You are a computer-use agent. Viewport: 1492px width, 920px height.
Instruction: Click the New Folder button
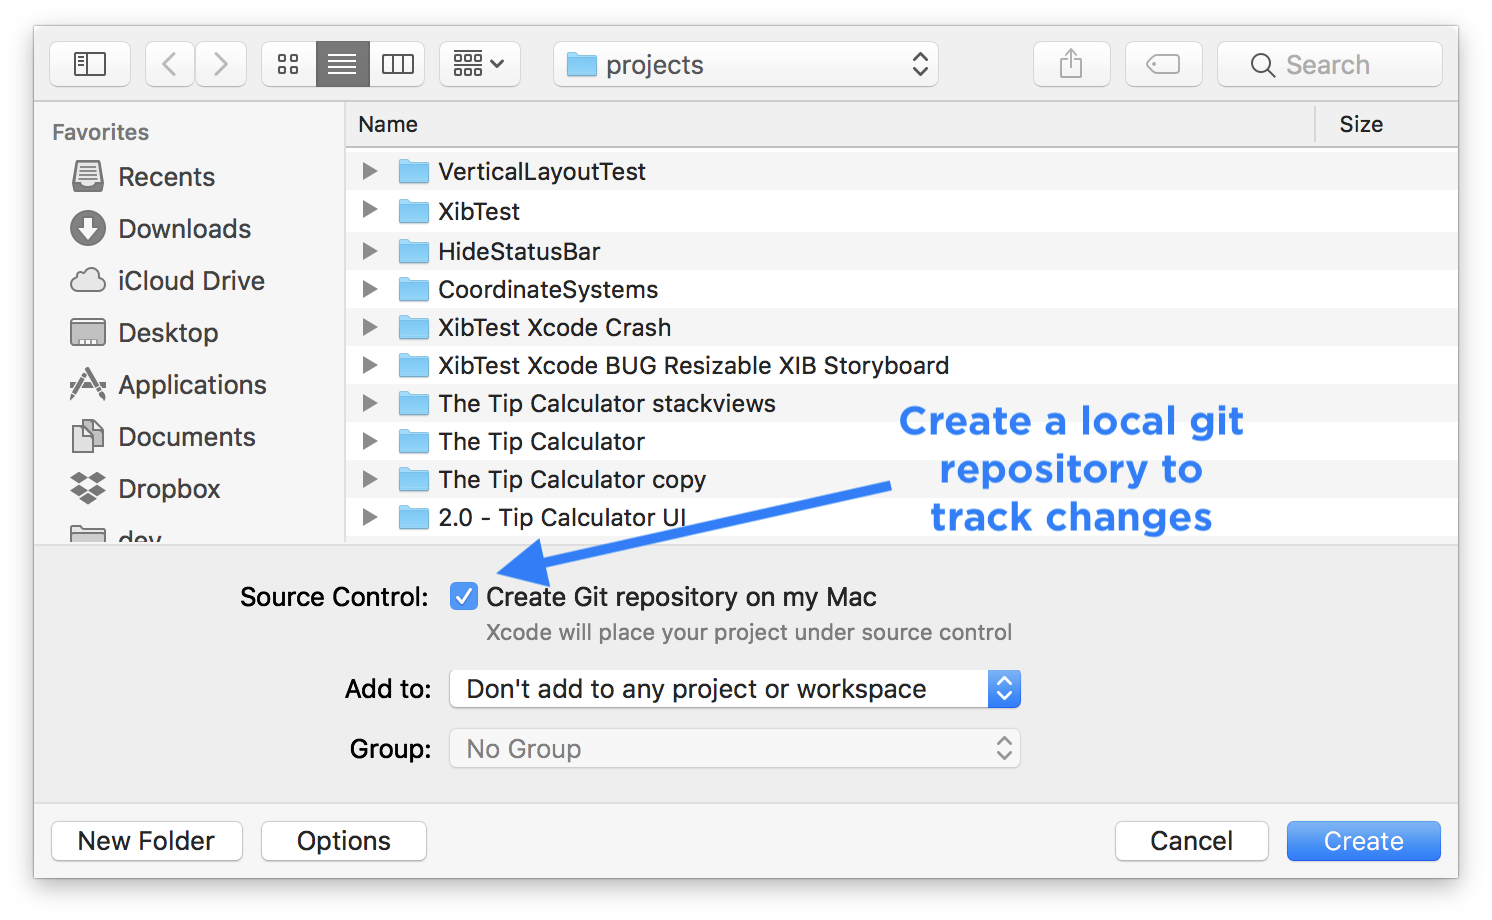point(146,840)
